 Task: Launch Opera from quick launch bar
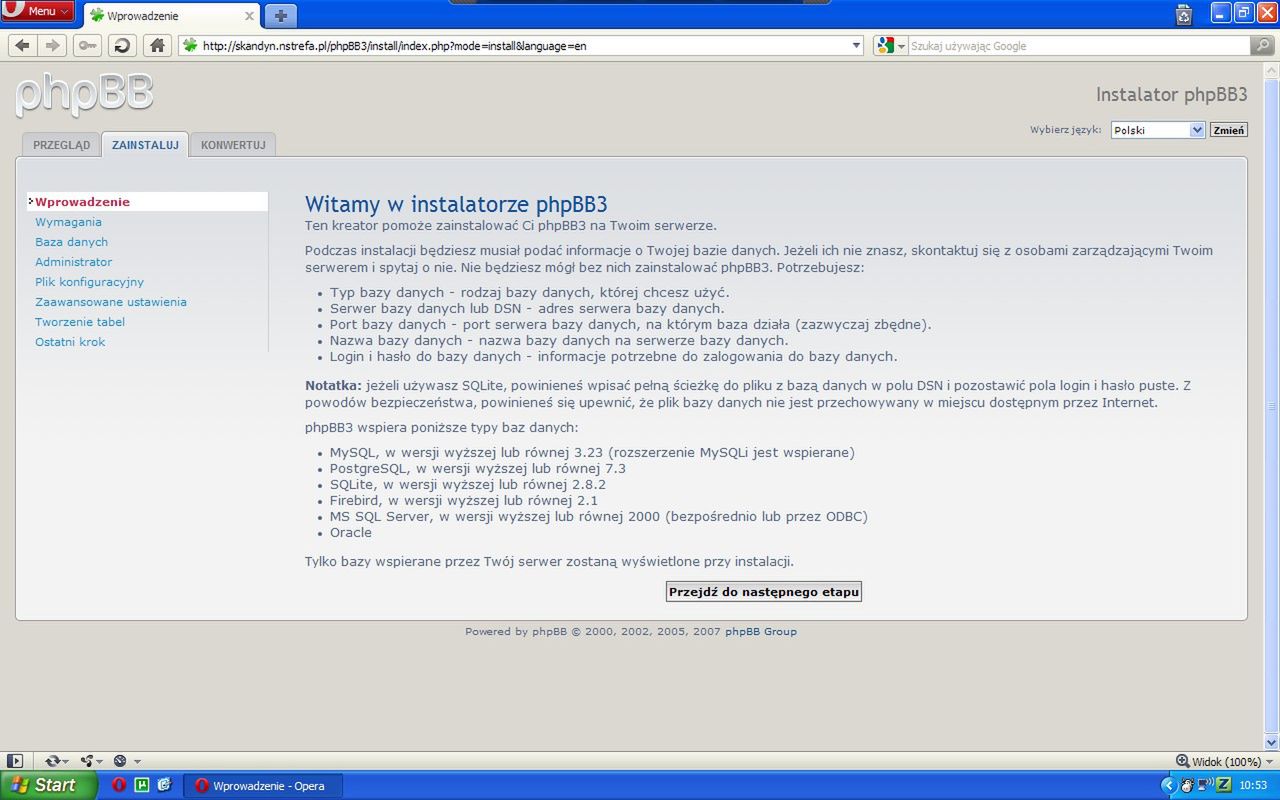tap(119, 785)
